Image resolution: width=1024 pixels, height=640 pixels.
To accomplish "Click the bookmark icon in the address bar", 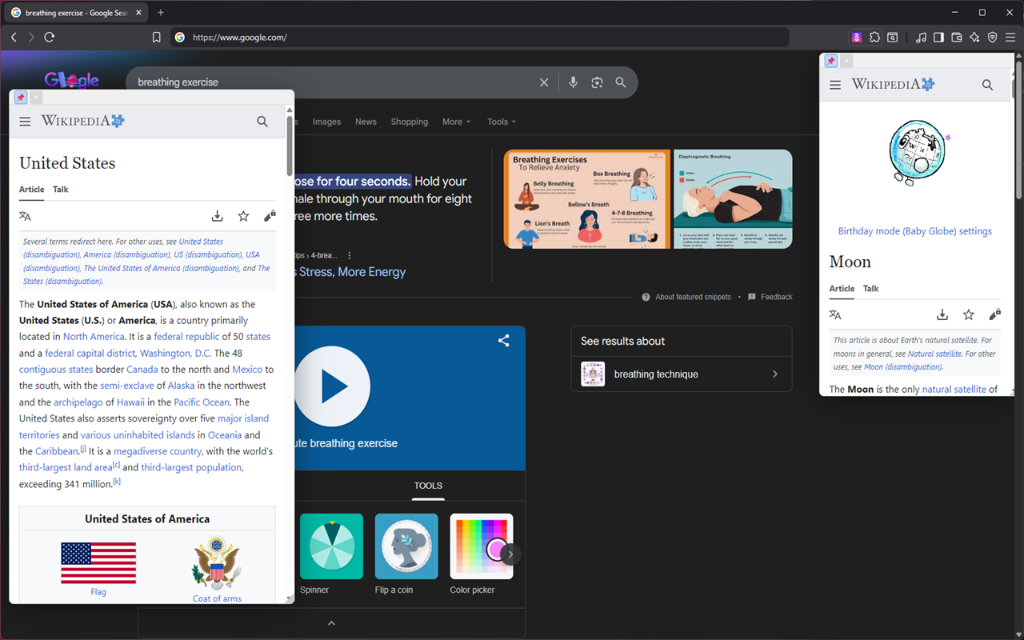I will pyautogui.click(x=155, y=37).
